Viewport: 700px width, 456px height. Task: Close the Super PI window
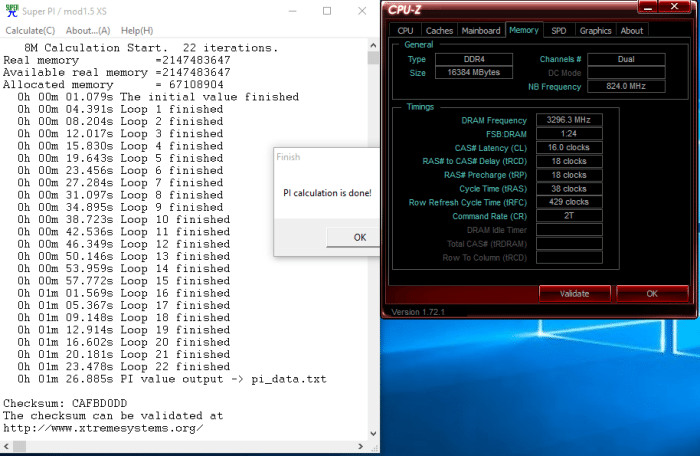click(x=362, y=11)
